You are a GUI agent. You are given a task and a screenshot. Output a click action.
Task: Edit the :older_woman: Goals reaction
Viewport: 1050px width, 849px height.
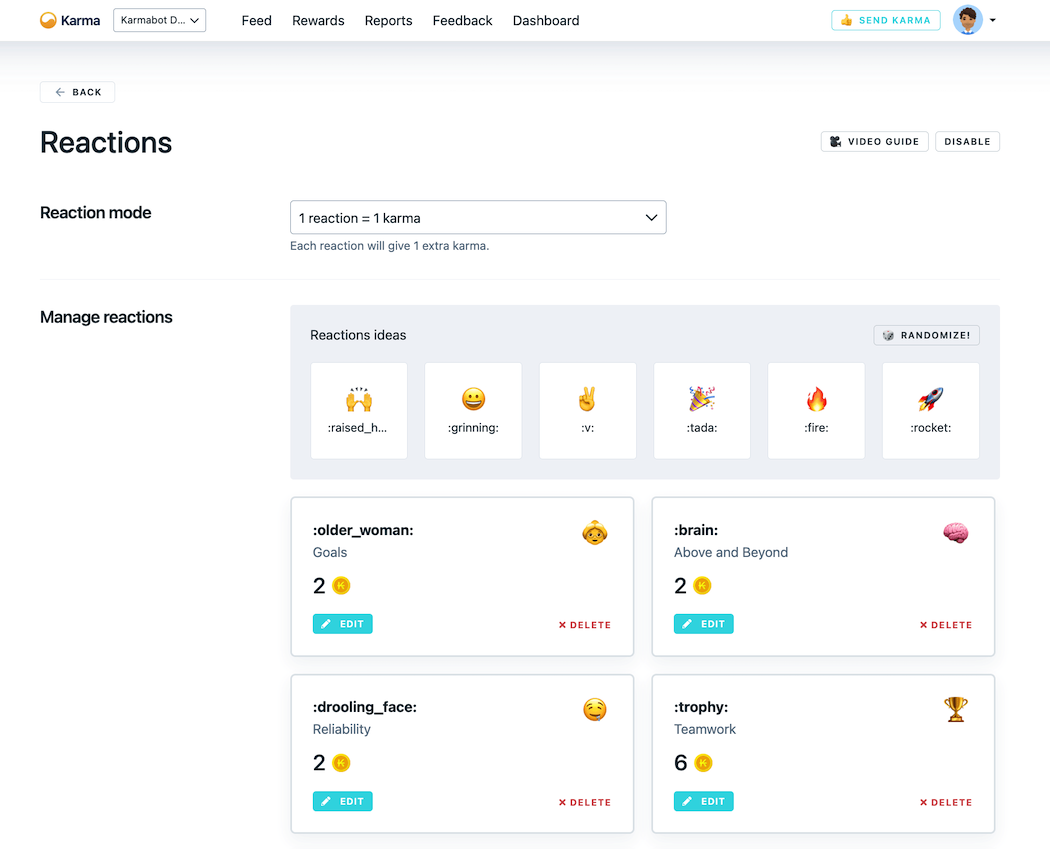coord(342,623)
